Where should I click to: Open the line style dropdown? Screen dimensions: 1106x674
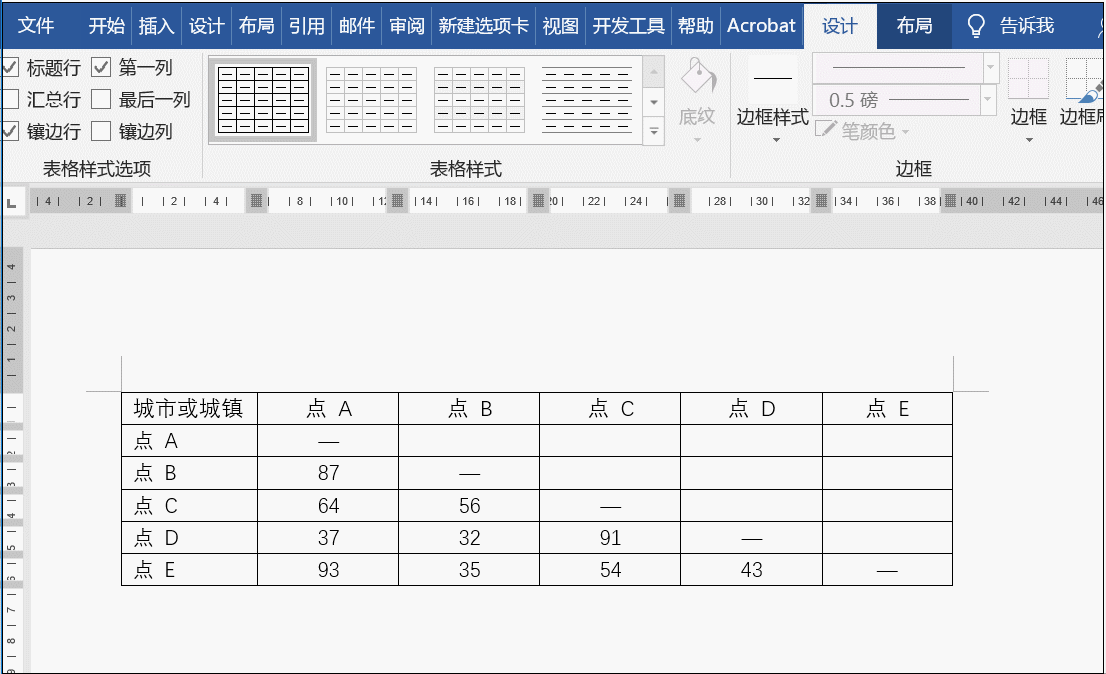point(990,68)
